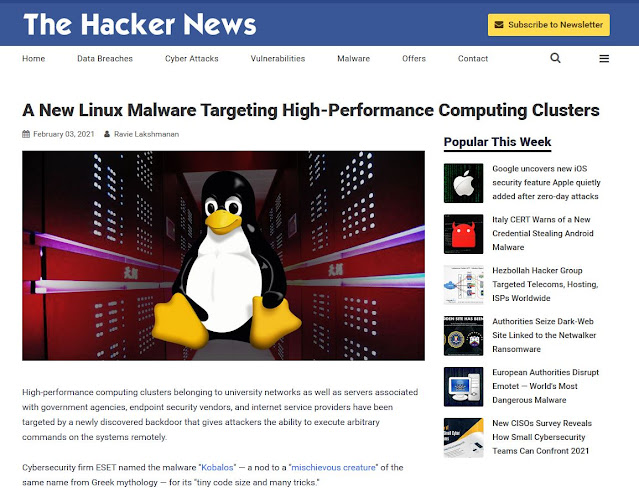
Task: Click the Subscribe to Newsletter button
Action: tap(549, 25)
